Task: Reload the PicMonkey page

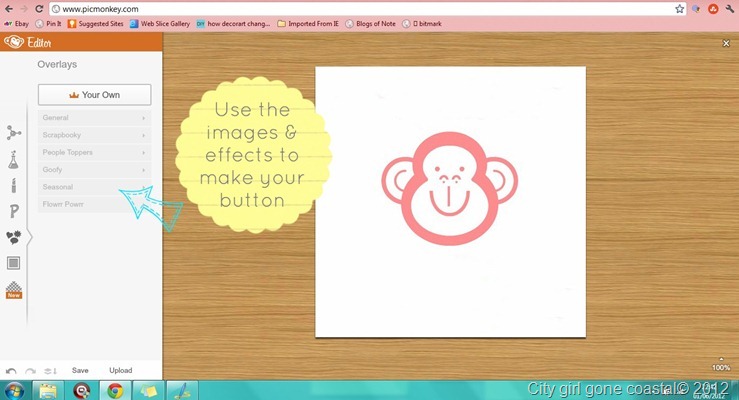Action: 40,8
